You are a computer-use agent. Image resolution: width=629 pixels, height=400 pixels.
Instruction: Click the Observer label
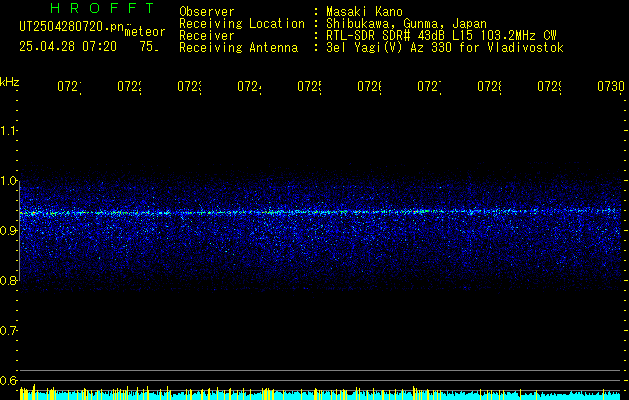(207, 12)
